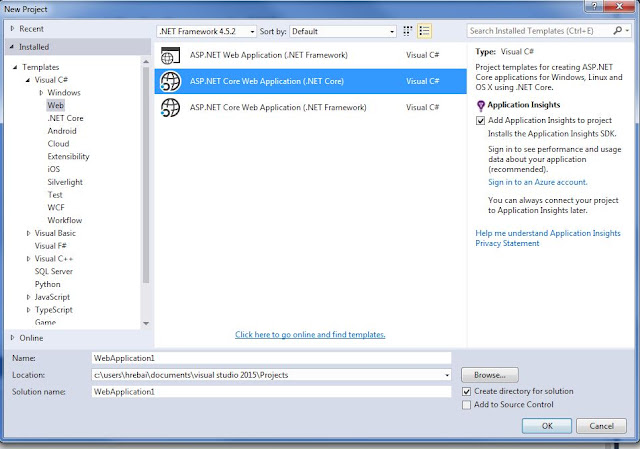Click the help question mark button
Image resolution: width=640 pixels, height=449 pixels.
(594, 6)
